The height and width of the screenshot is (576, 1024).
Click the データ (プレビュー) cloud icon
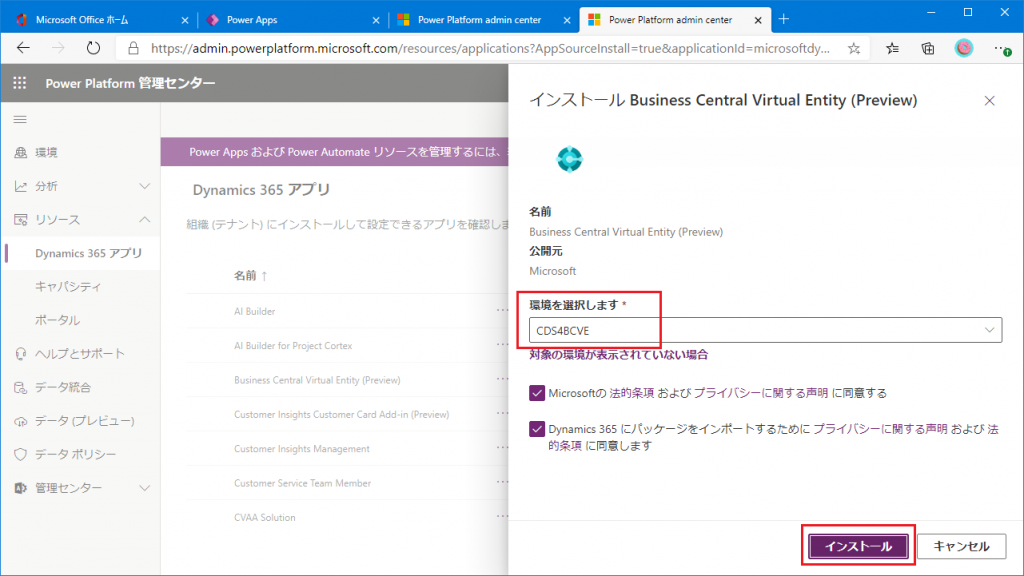click(21, 421)
